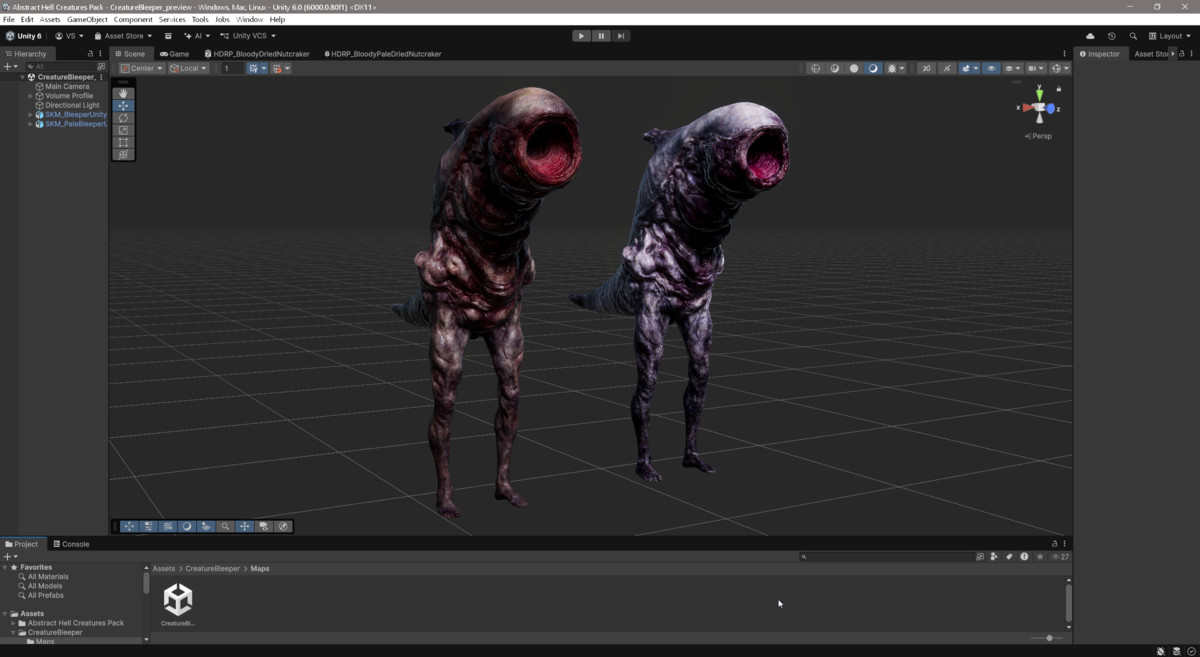Select the Hand view tool
Image resolution: width=1200 pixels, height=657 pixels.
click(123, 93)
